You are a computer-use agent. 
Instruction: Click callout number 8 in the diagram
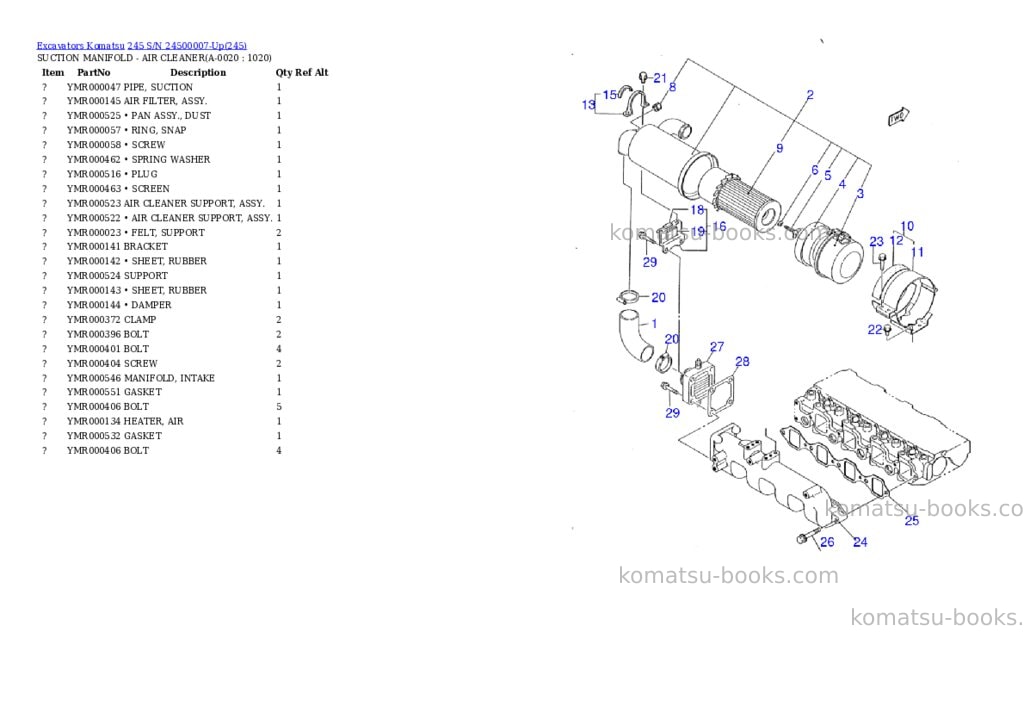coord(673,87)
